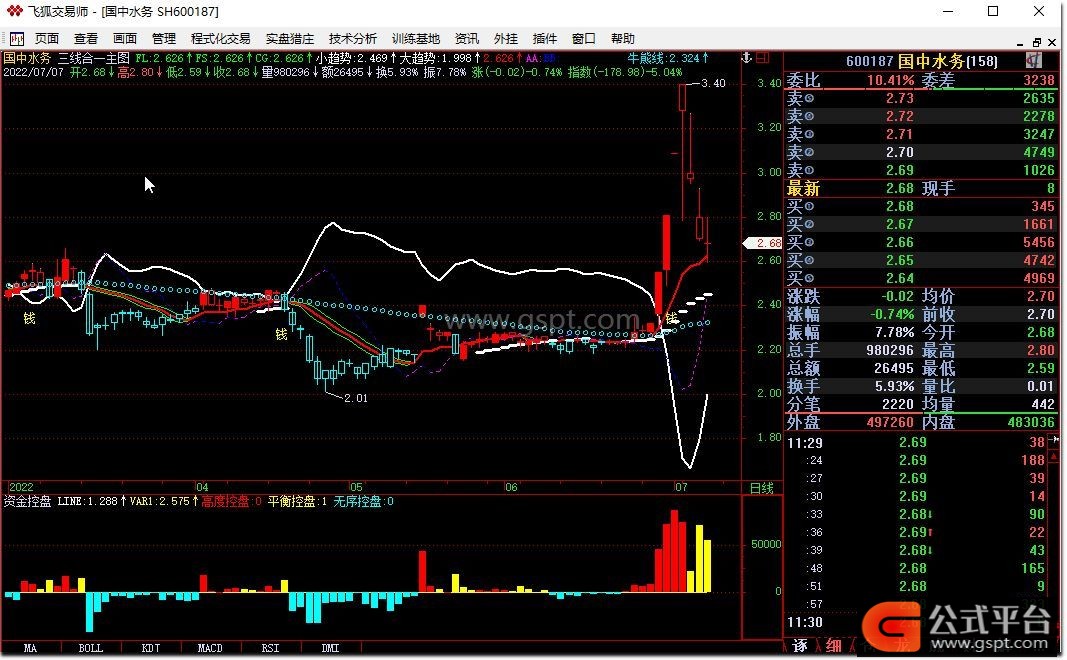
Task: Click the 买 2.67 bid price row
Action: 921,225
